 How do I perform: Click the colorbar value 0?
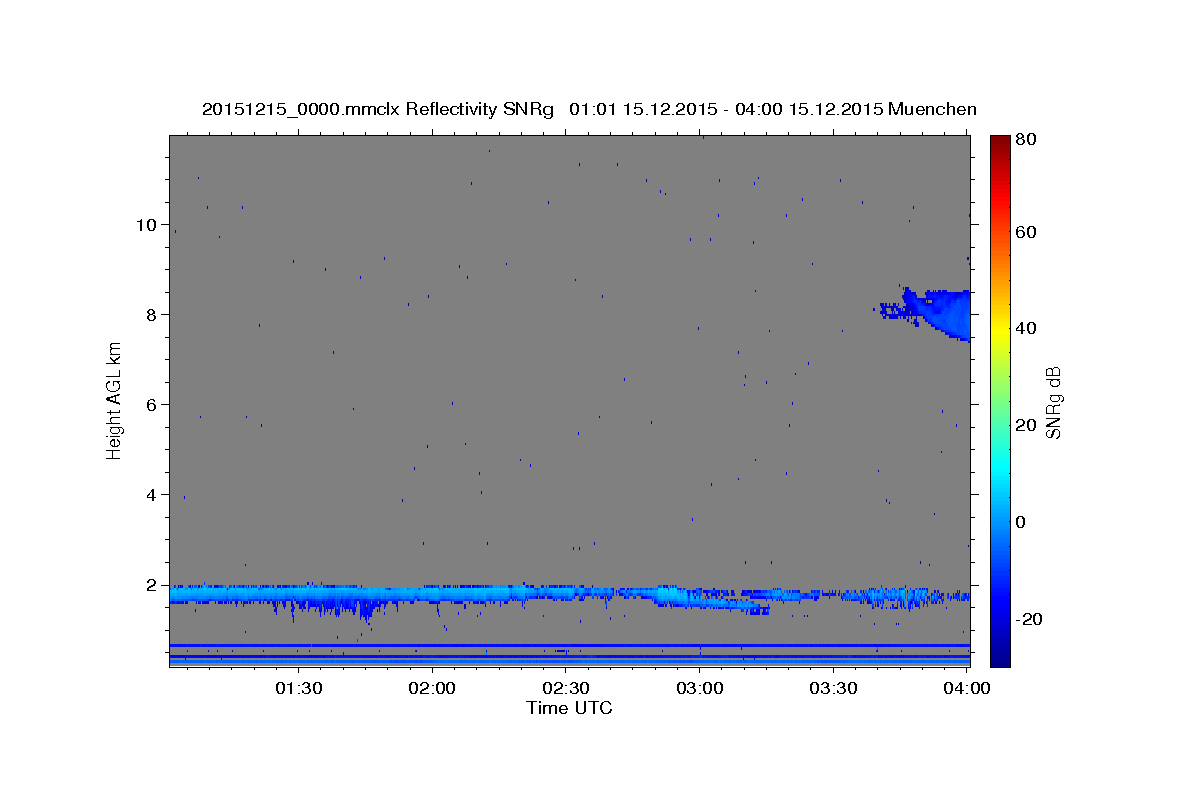click(1021, 522)
